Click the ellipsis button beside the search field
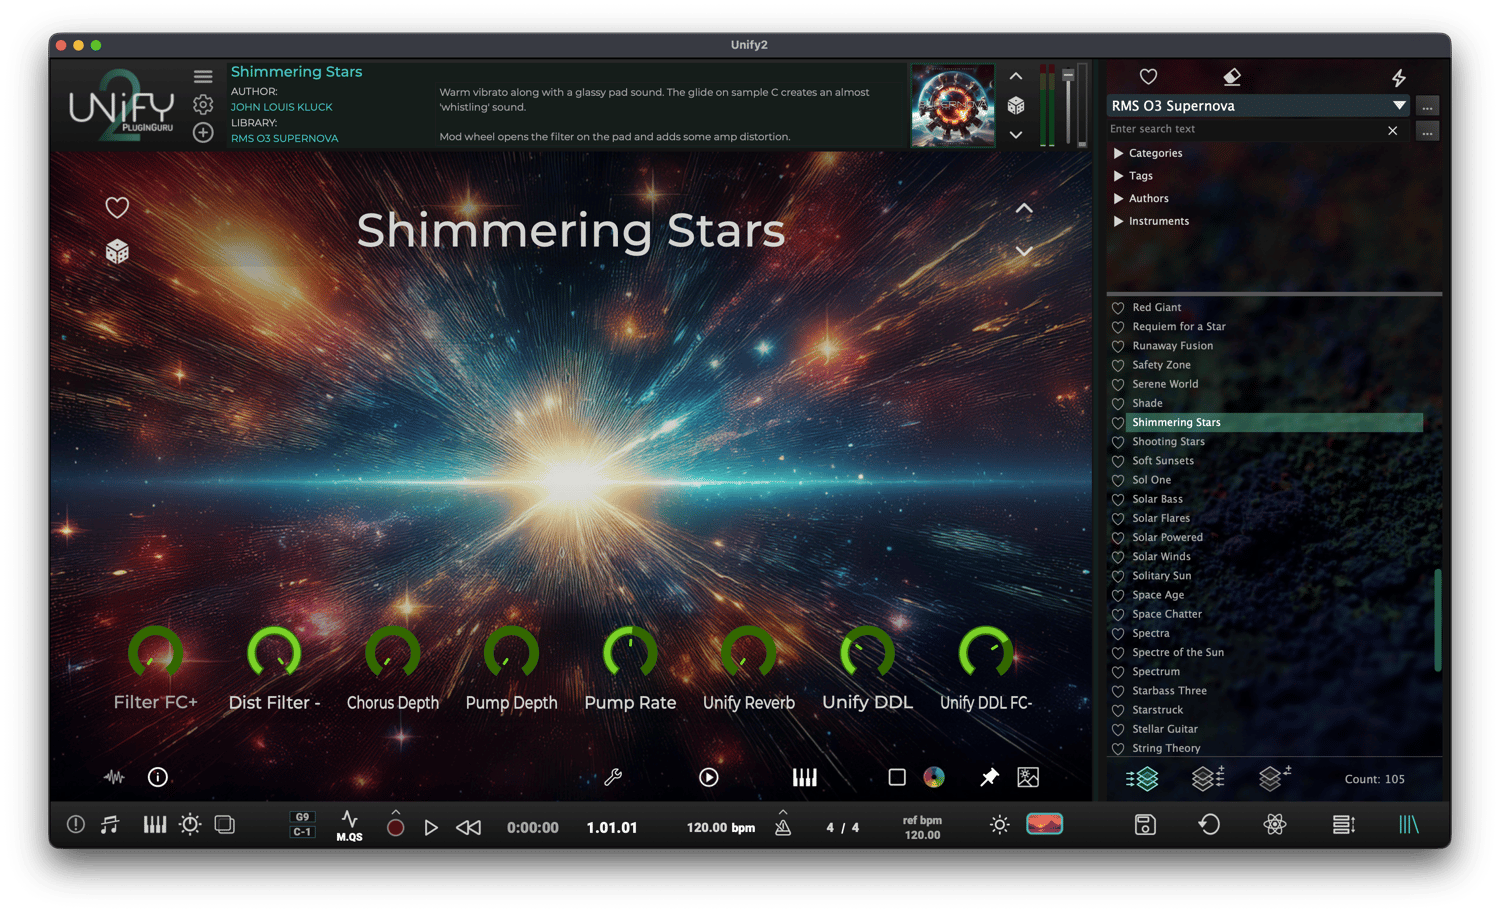Image resolution: width=1500 pixels, height=913 pixels. [1427, 131]
